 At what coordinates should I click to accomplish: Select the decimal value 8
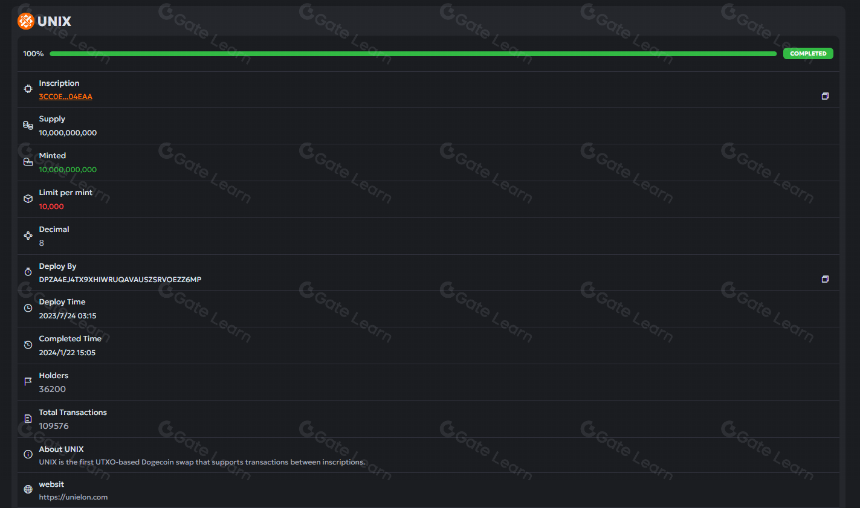41,243
